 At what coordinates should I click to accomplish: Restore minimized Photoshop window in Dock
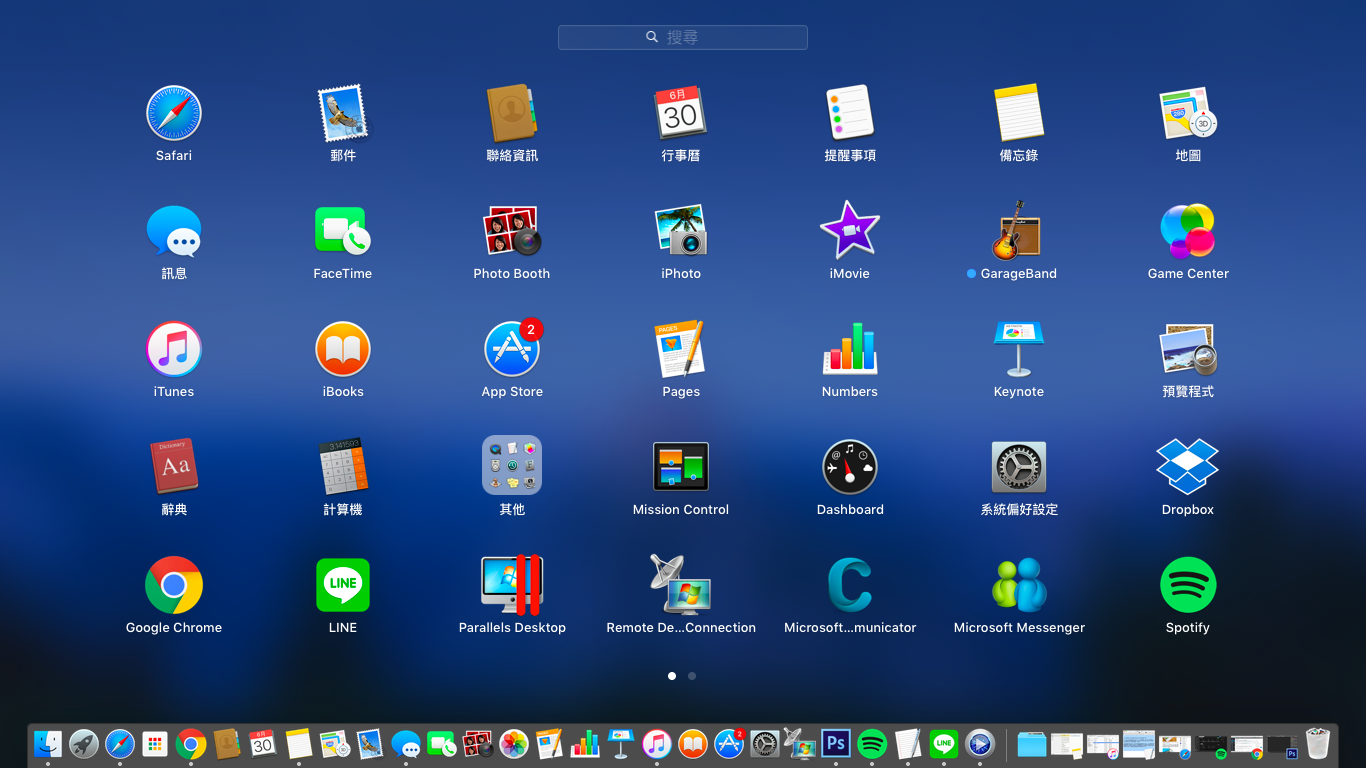tap(1283, 746)
